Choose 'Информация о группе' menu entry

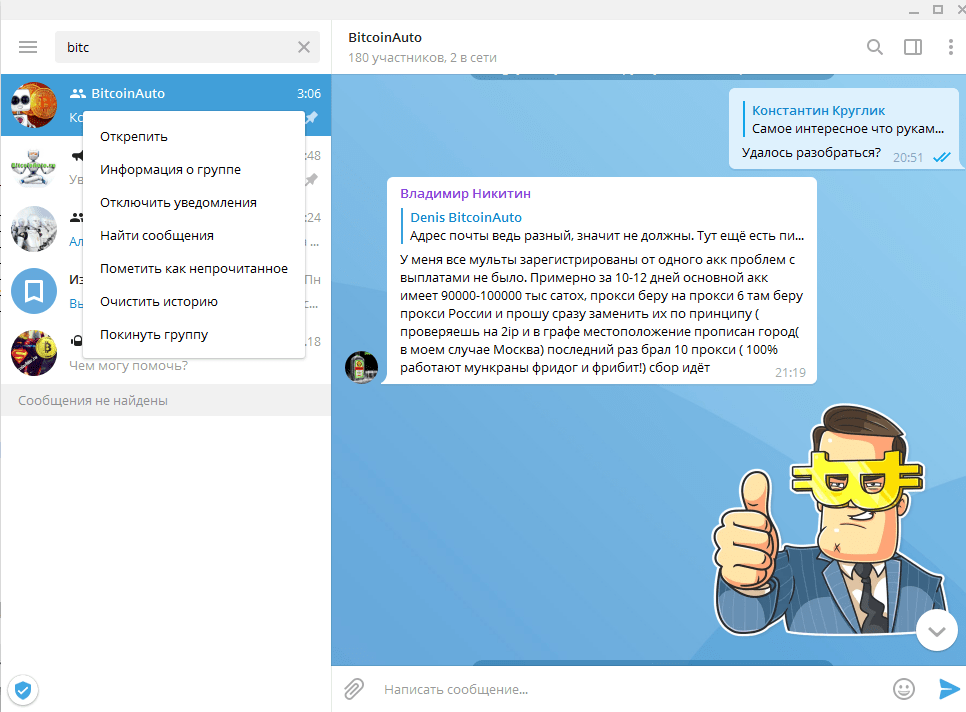194,170
